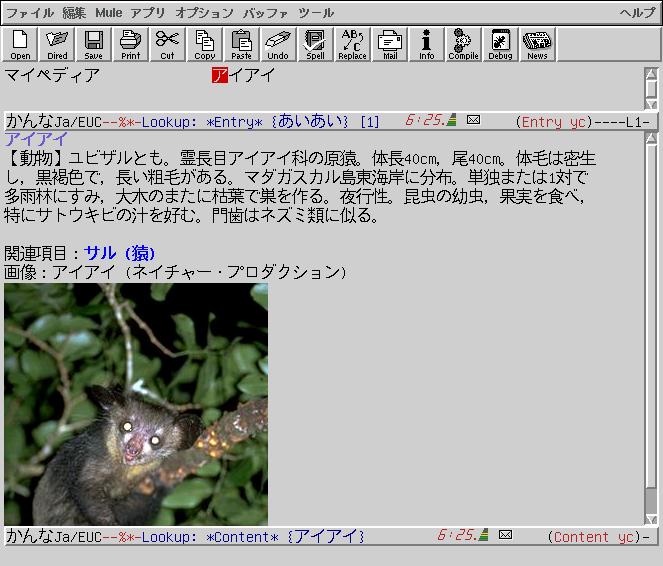663x566 pixels.
Task: Click the Content window scrollbar up arrow
Action: click(x=651, y=137)
